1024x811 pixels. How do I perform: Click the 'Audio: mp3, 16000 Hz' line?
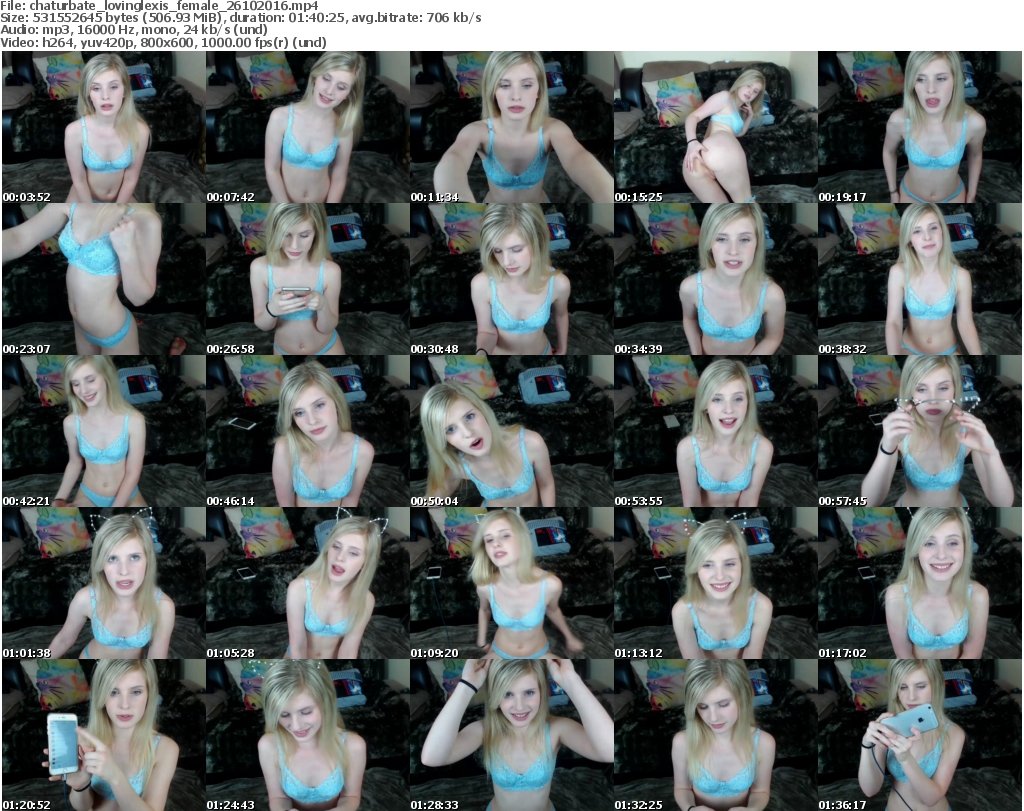134,30
